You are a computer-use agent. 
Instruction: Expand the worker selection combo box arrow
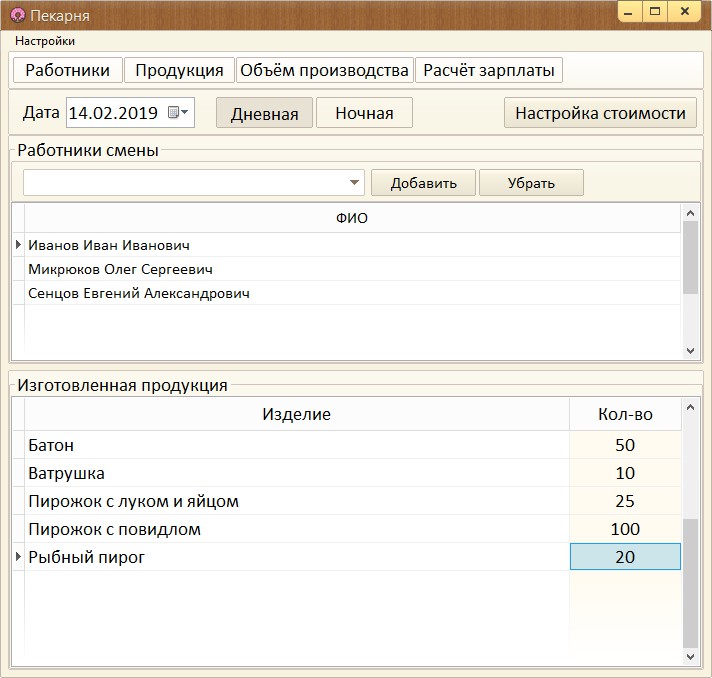pos(355,183)
